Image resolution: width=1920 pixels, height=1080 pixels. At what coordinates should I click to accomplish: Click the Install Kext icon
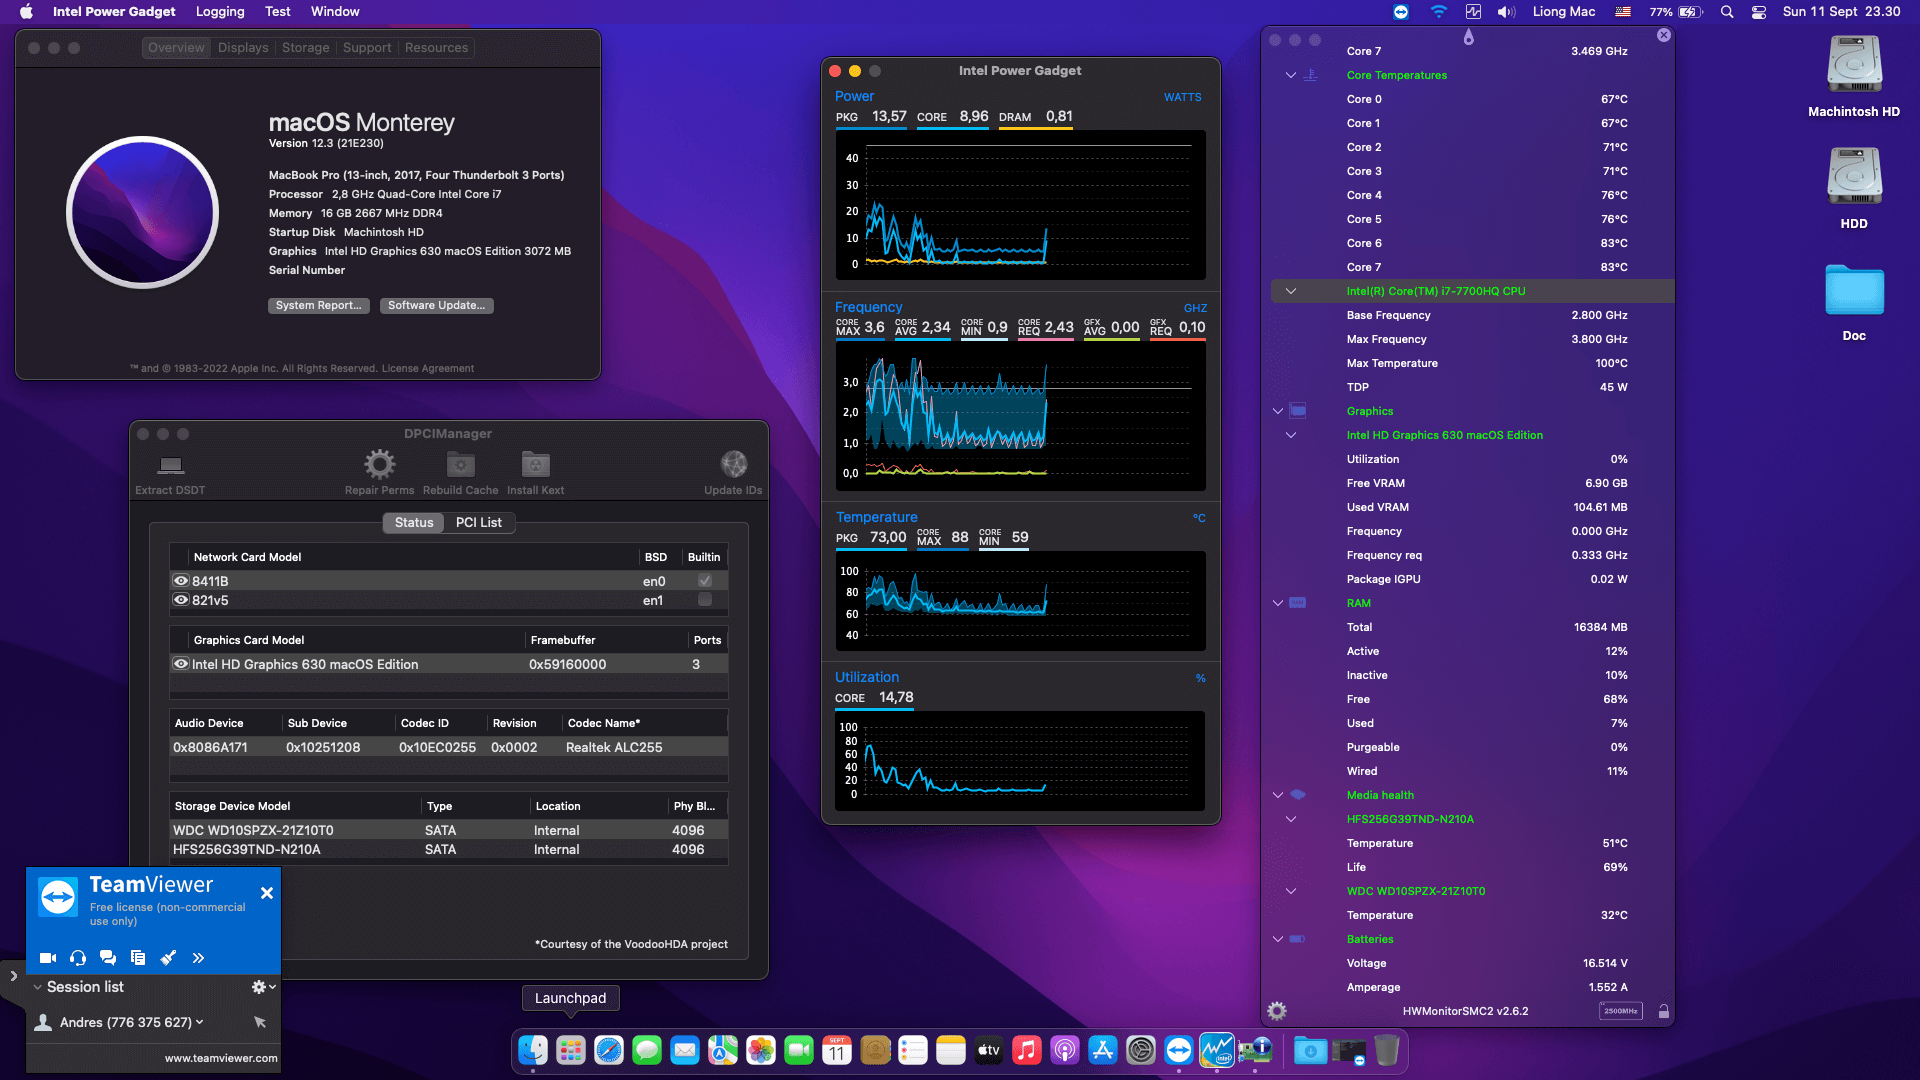[536, 464]
